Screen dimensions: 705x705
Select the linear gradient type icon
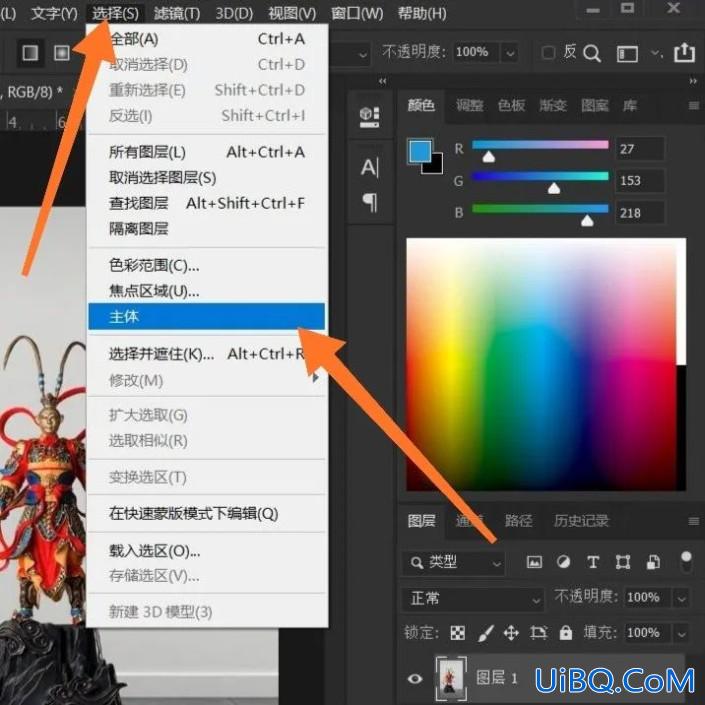[30, 53]
